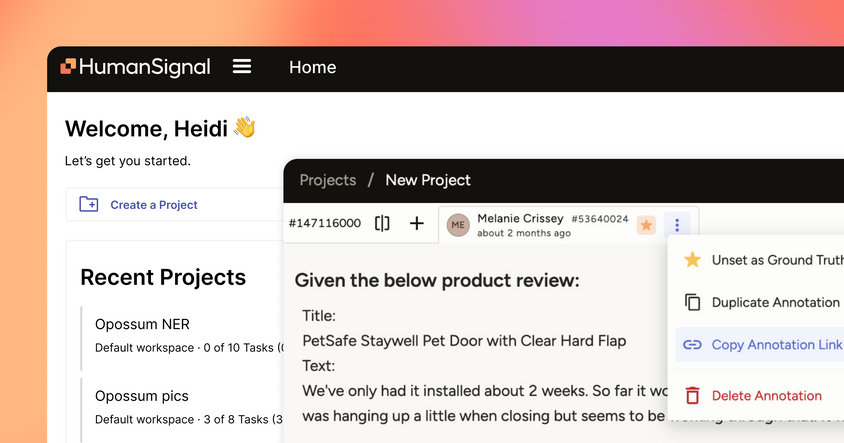
Task: Open the hamburger navigation menu
Action: pyautogui.click(x=242, y=67)
